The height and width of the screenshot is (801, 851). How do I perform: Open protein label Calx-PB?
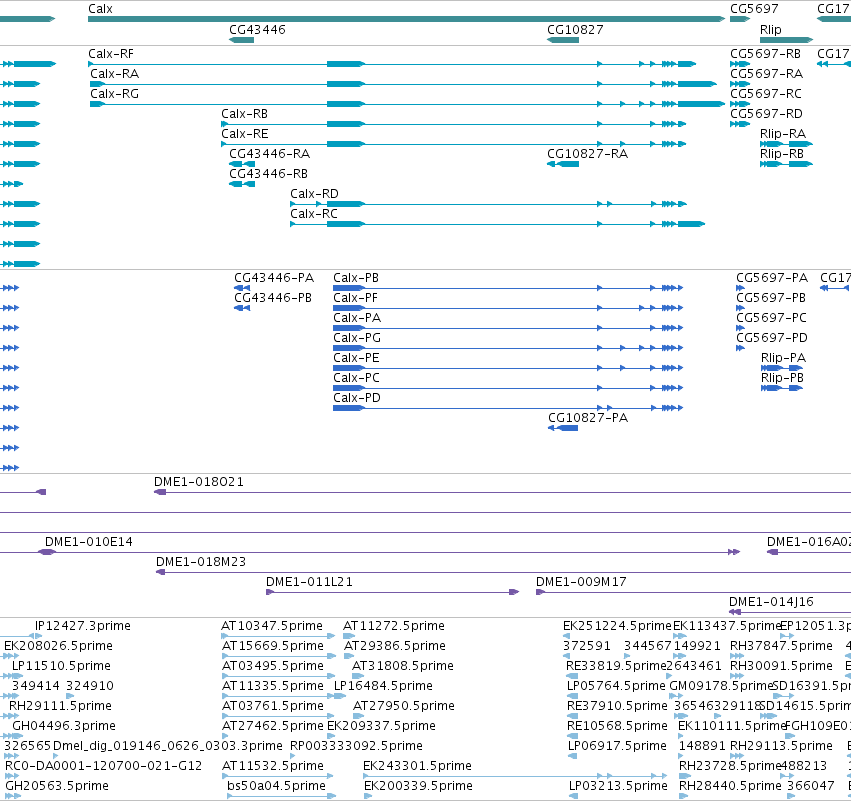click(356, 278)
